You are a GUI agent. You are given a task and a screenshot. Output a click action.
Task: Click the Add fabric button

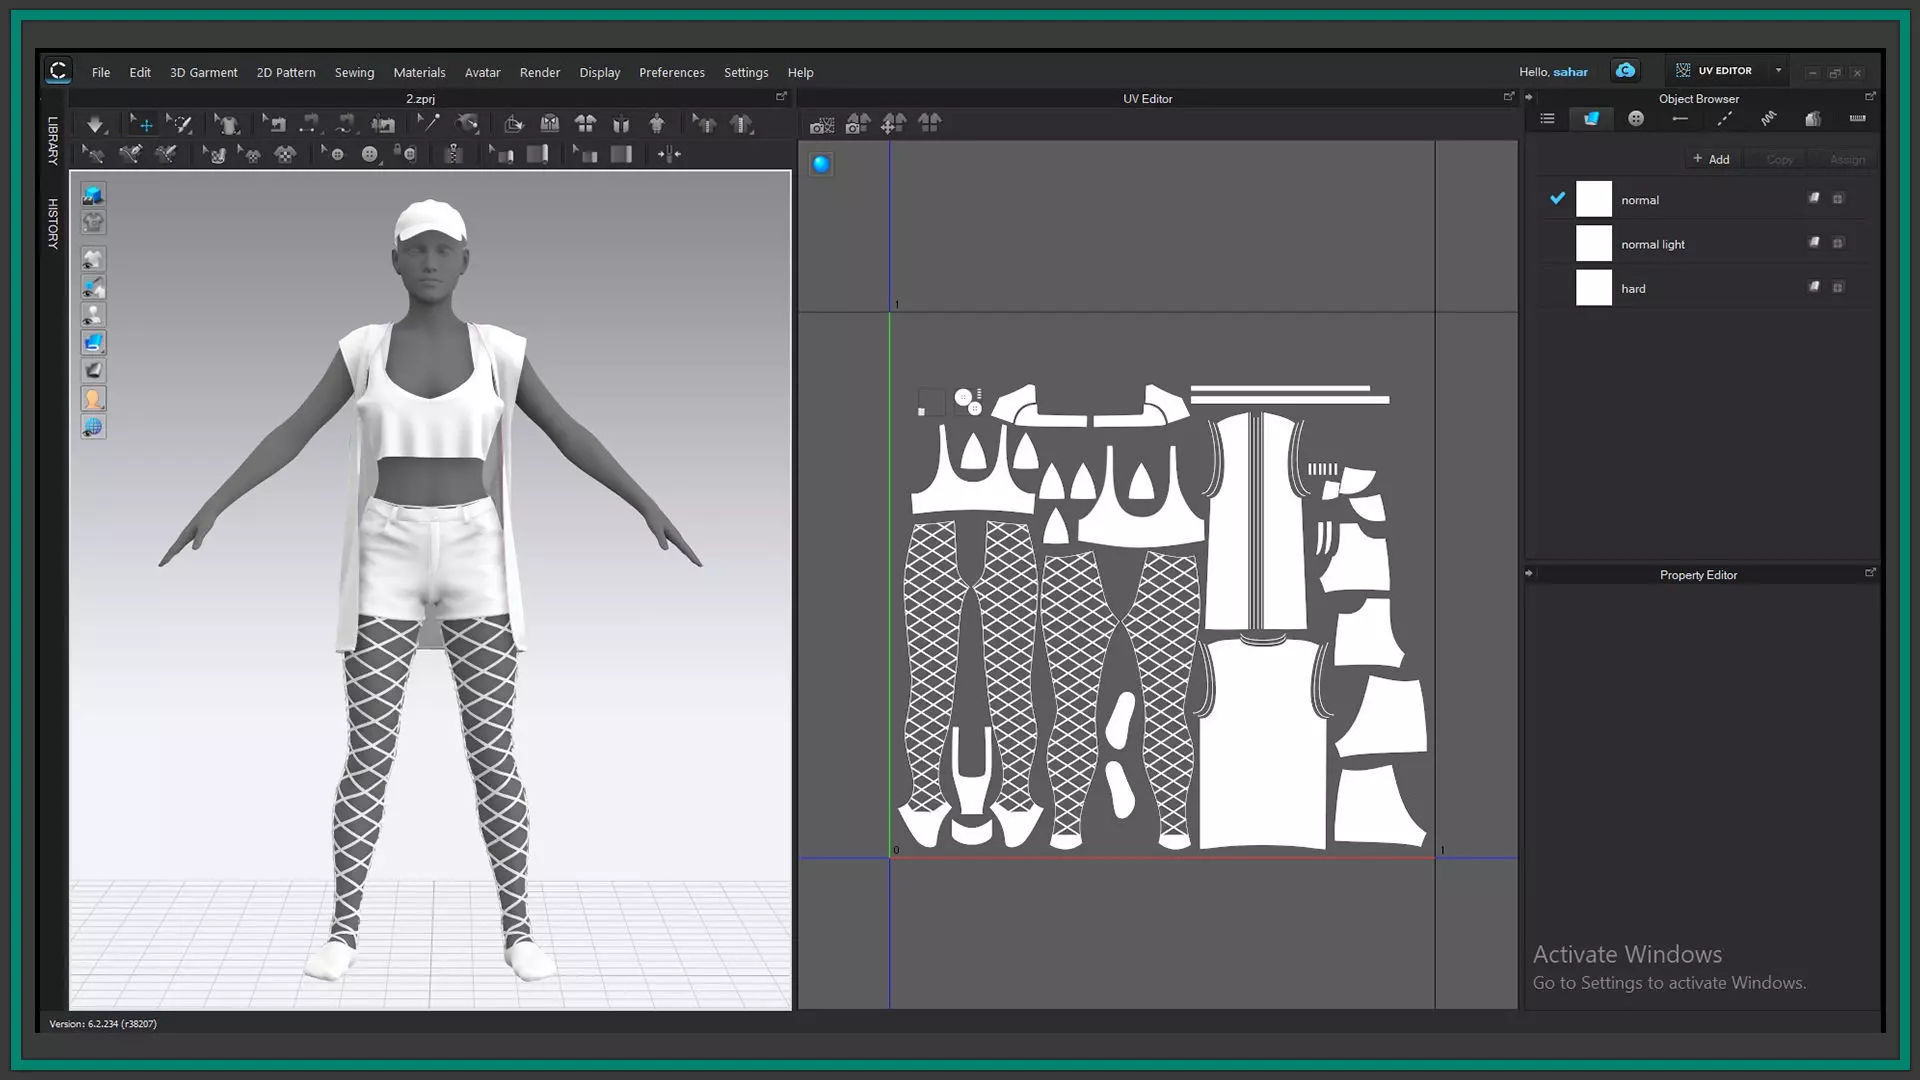tap(1711, 159)
